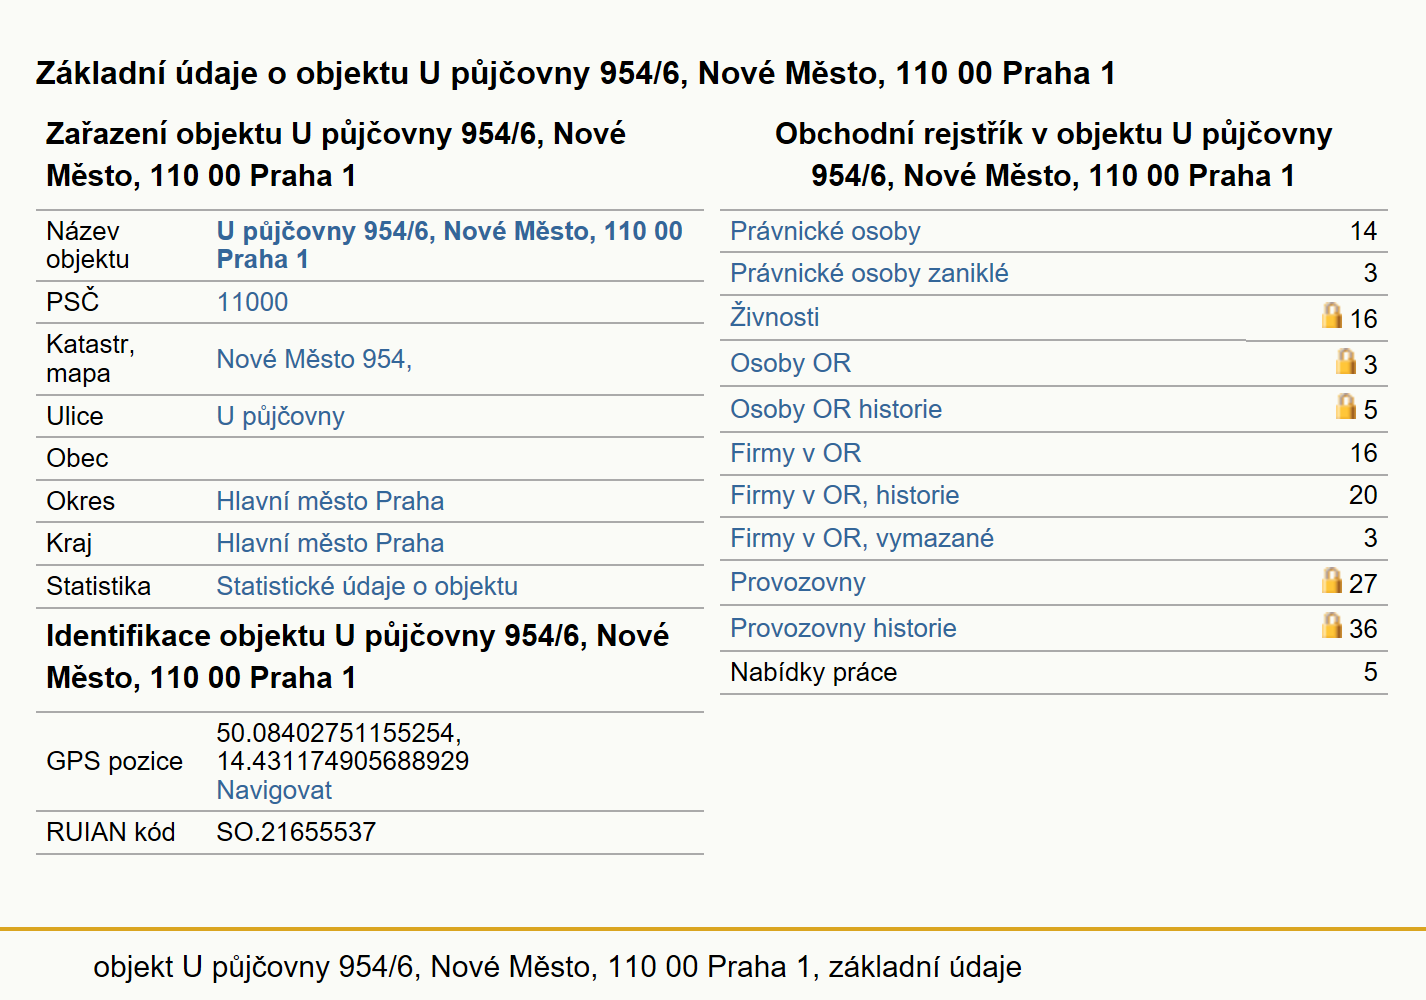The image size is (1426, 1000).
Task: View Firmy v OR, historie
Action: click(844, 495)
